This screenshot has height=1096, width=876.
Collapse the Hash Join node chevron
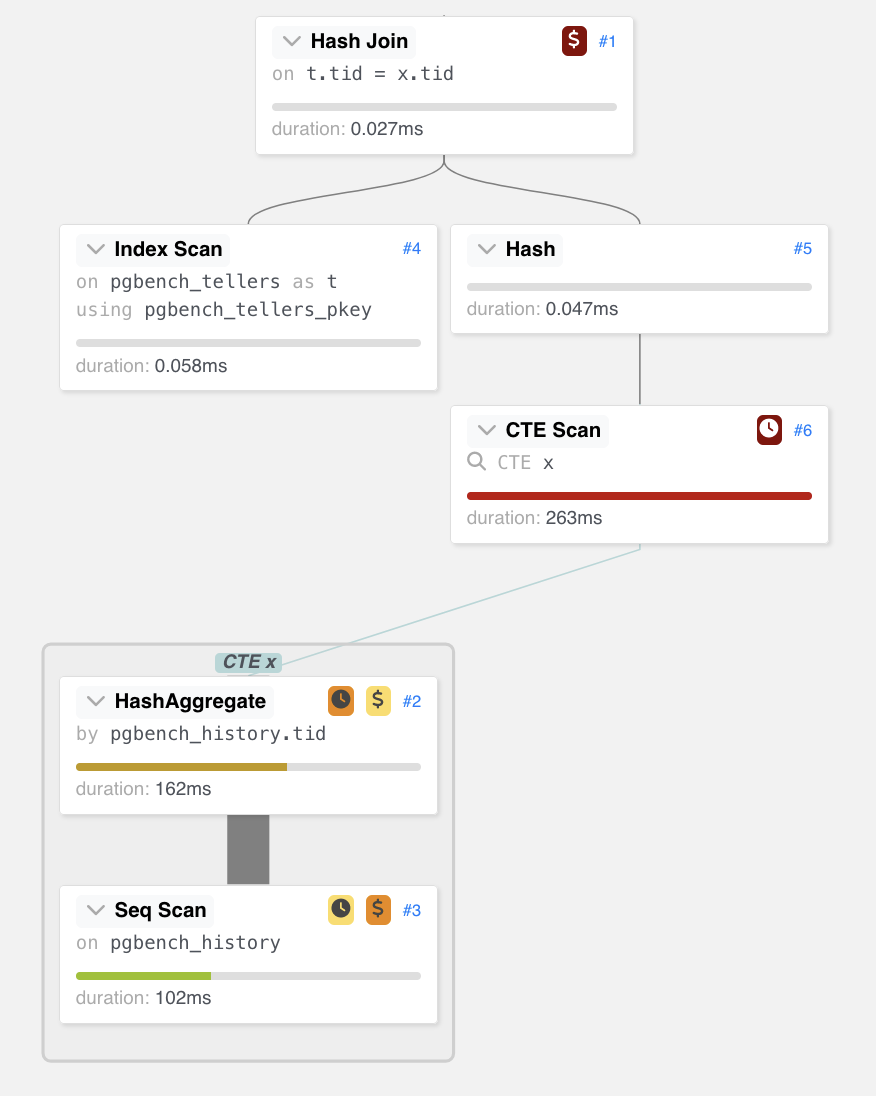coord(292,41)
